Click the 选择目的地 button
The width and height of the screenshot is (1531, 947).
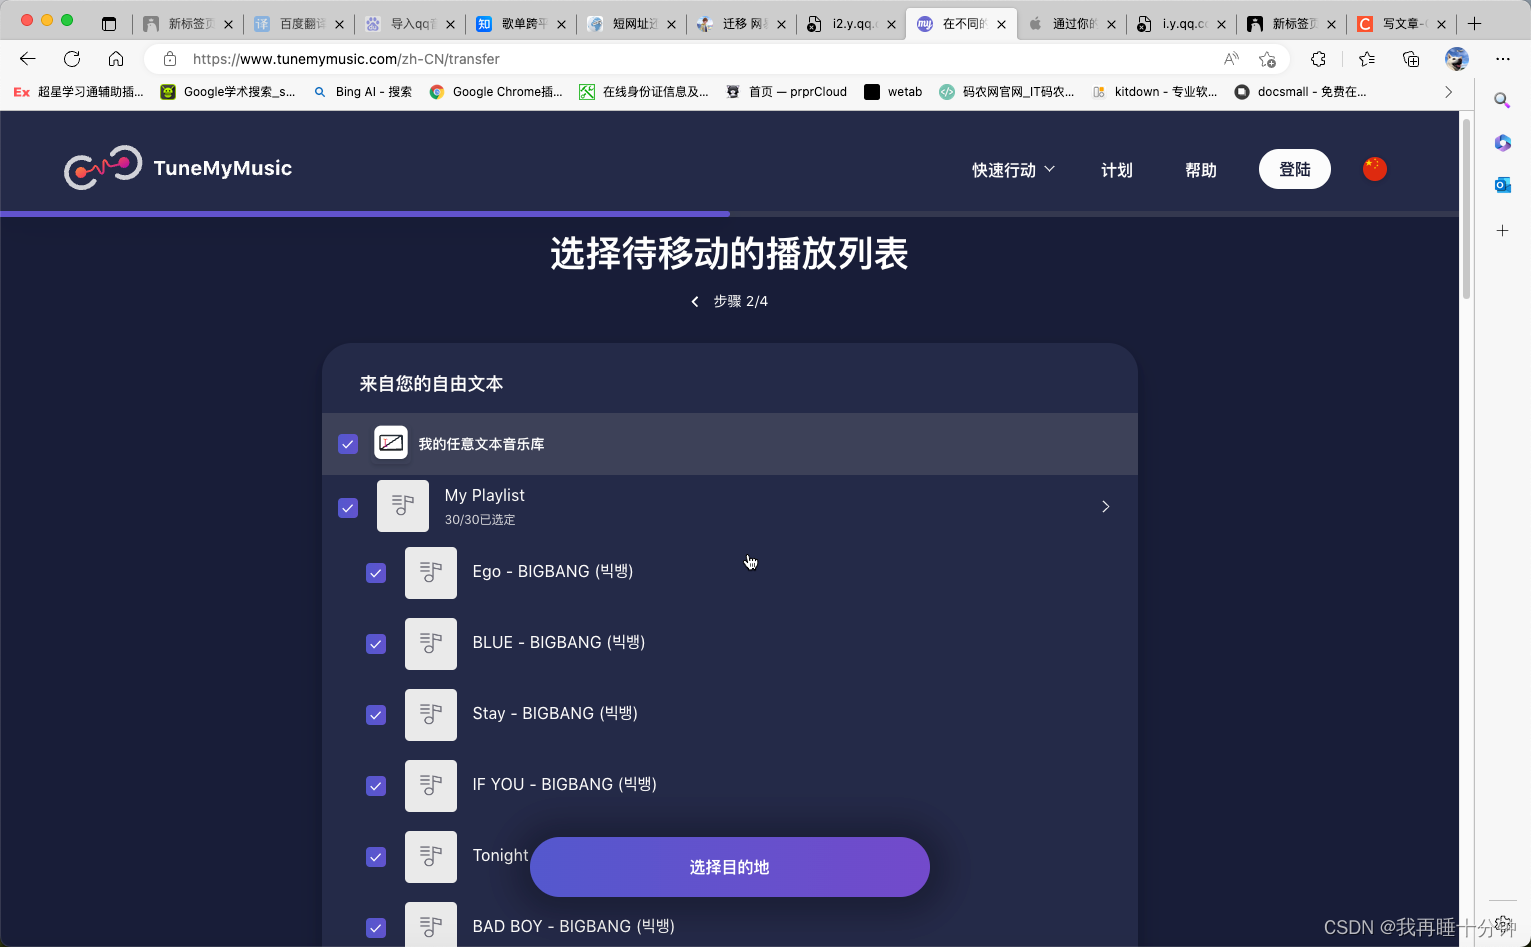730,867
